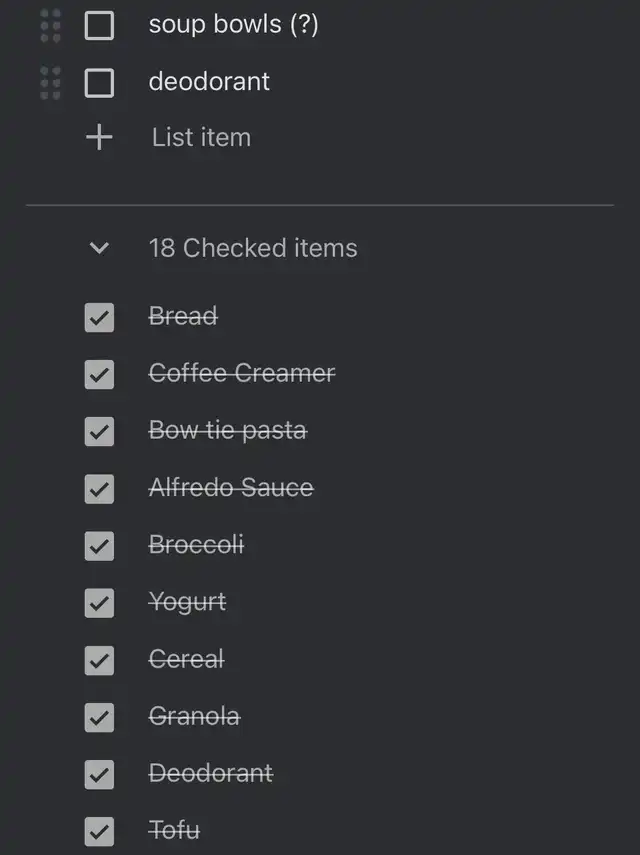This screenshot has height=855, width=640.
Task: Edit the soup bowls (?) text
Action: [x=233, y=24]
